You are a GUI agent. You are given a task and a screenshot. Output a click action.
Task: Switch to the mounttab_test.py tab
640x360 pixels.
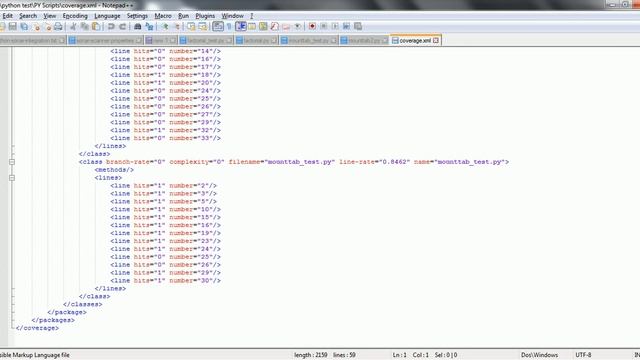309,40
